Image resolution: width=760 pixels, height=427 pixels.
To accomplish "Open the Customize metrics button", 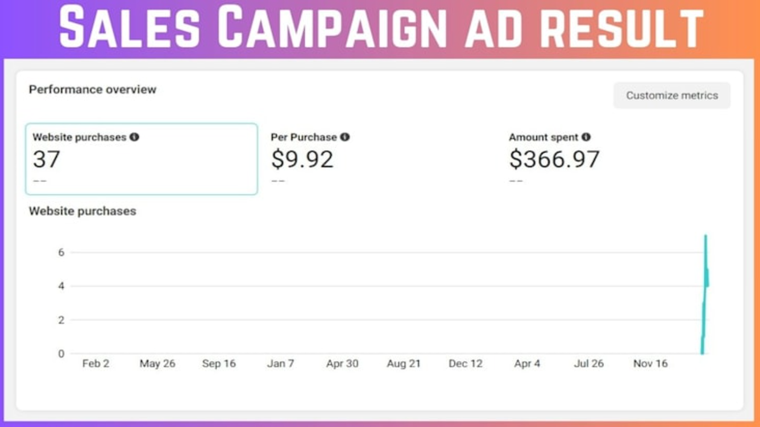I will [x=672, y=96].
